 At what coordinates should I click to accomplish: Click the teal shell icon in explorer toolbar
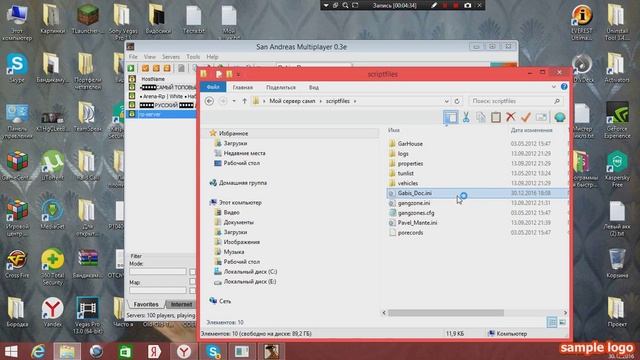point(560,117)
